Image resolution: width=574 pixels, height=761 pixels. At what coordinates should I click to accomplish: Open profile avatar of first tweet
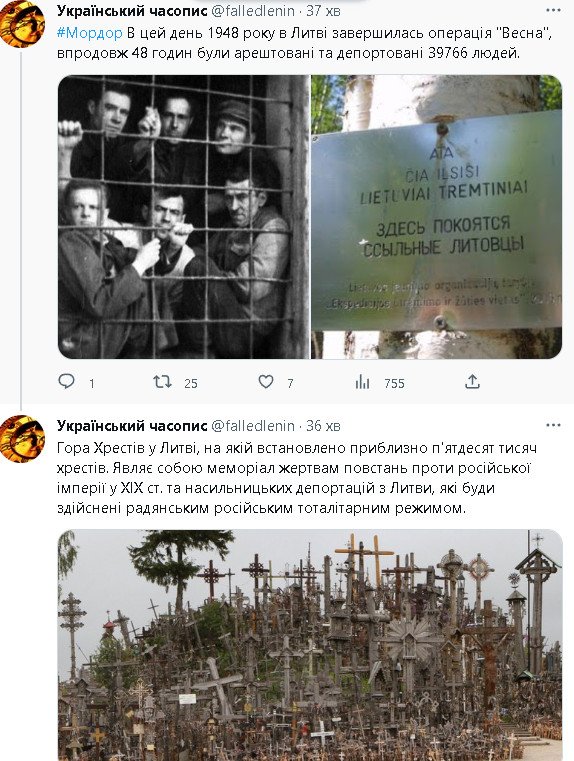click(22, 25)
